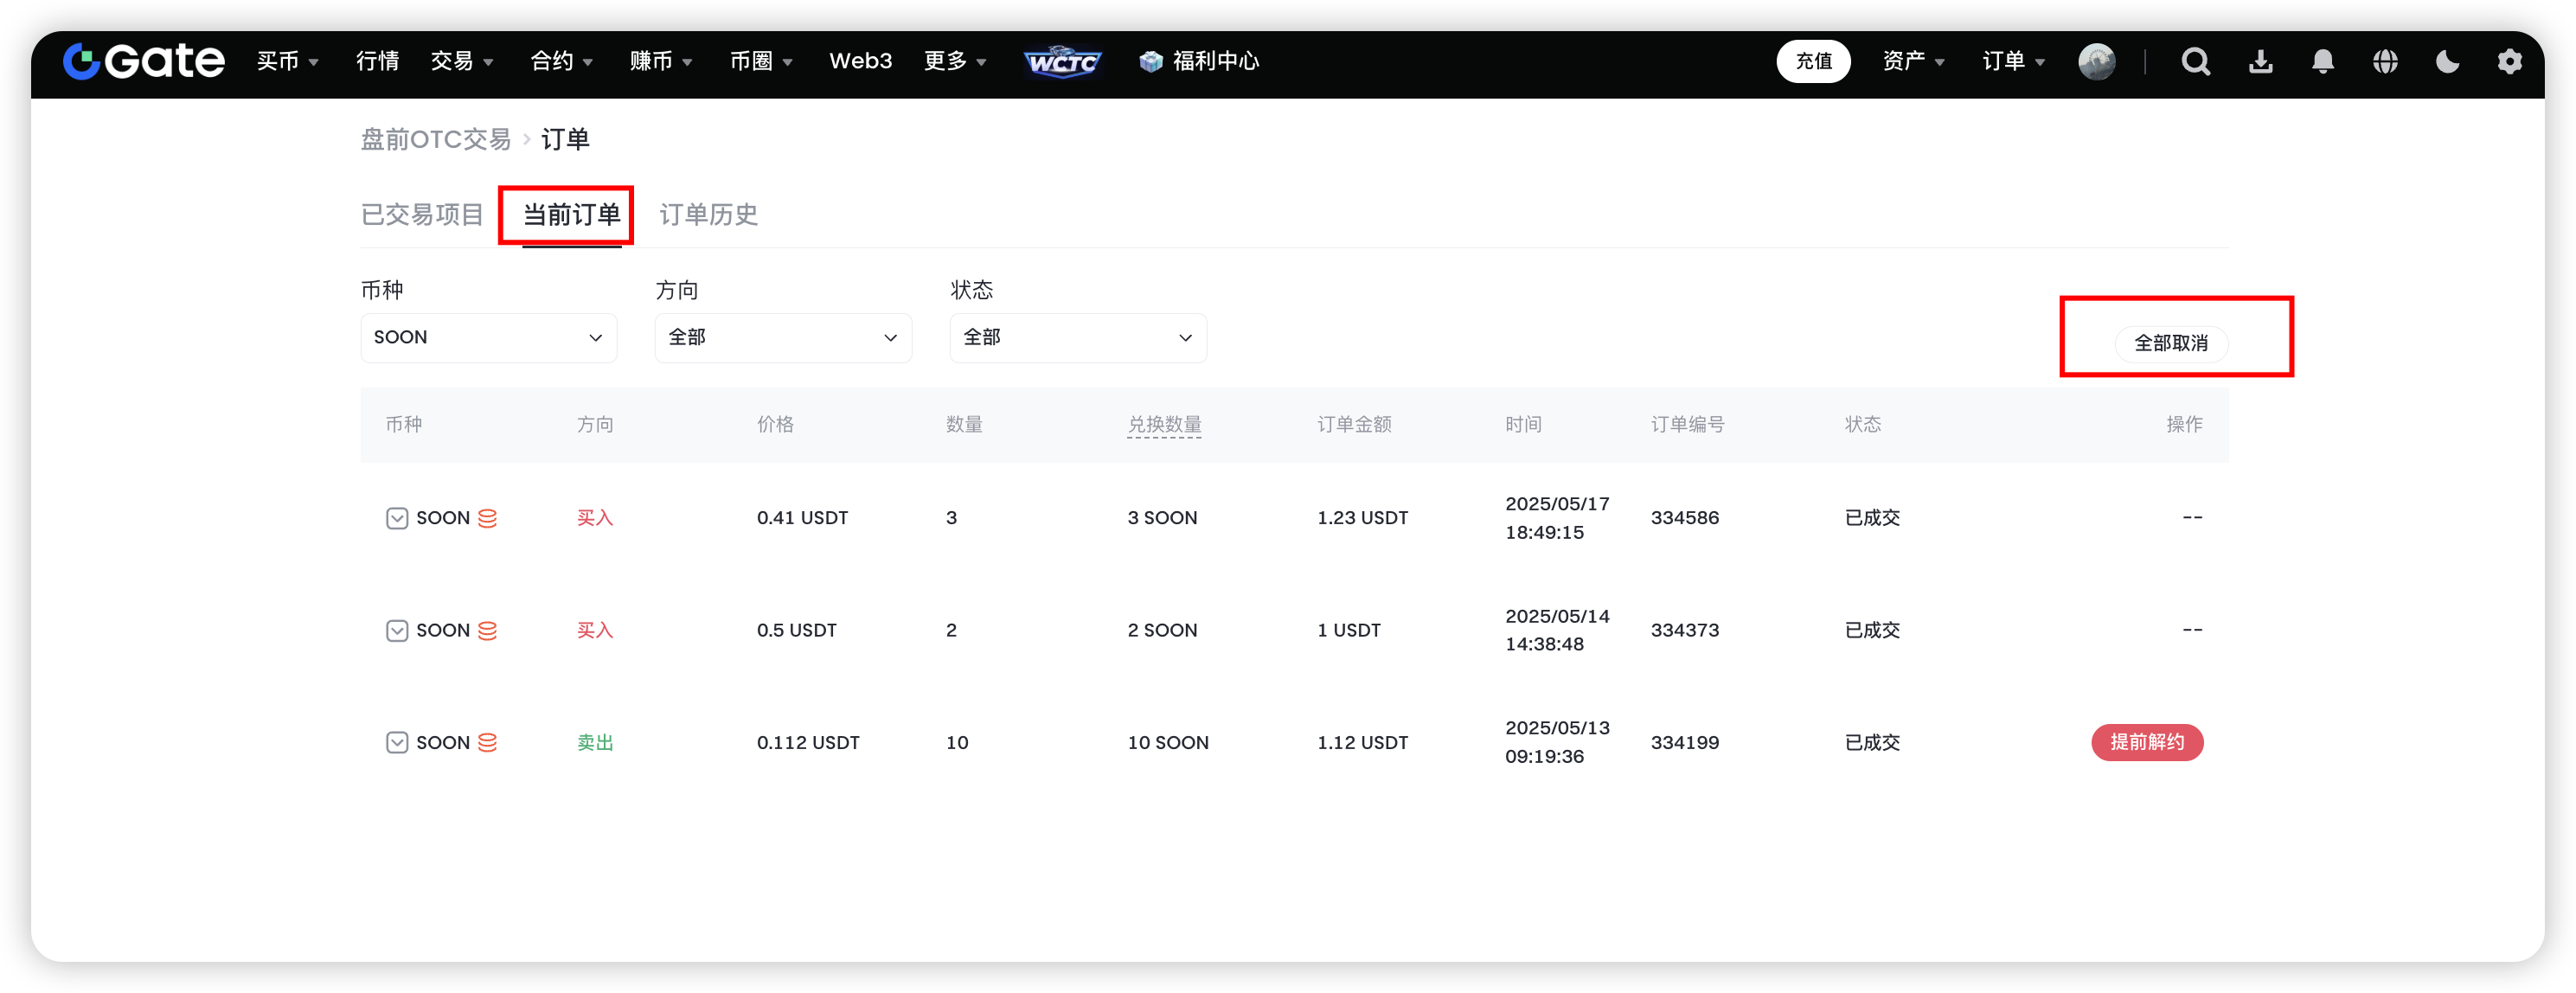This screenshot has width=2576, height=993.
Task: Expand order 334373 row checkbox
Action: click(x=397, y=631)
